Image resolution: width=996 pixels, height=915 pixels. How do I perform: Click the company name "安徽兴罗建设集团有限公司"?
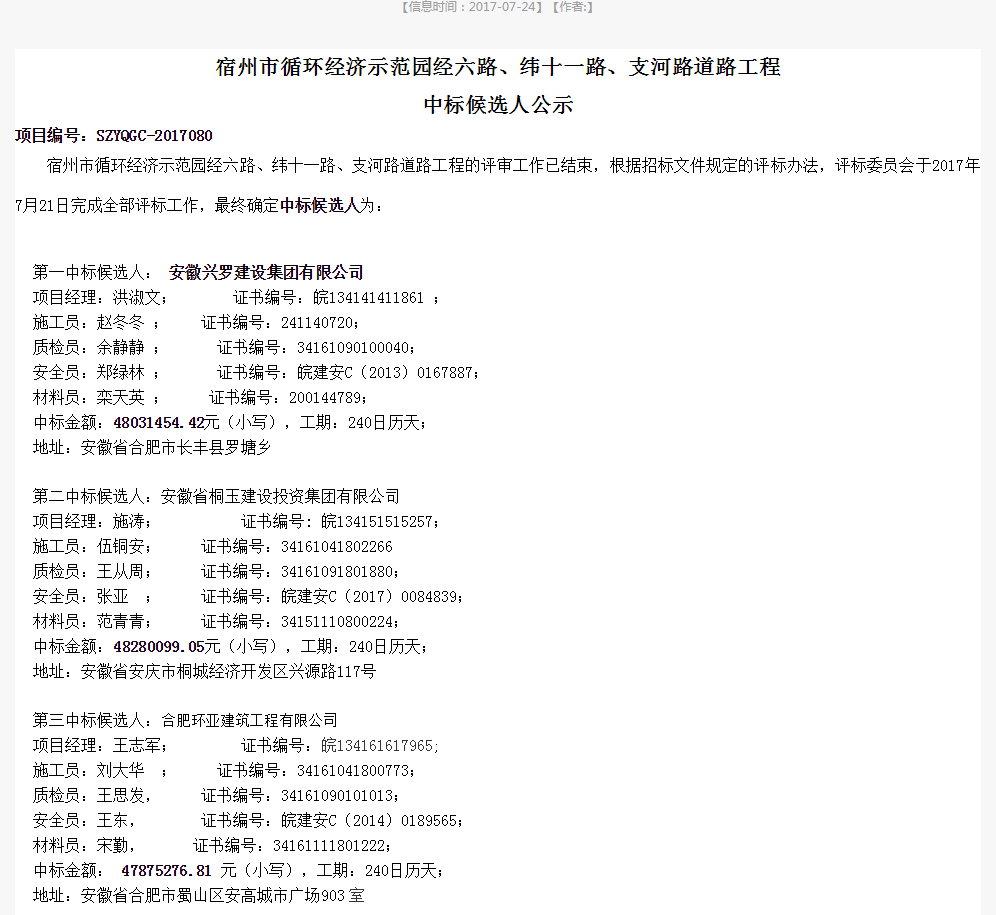coord(266,273)
